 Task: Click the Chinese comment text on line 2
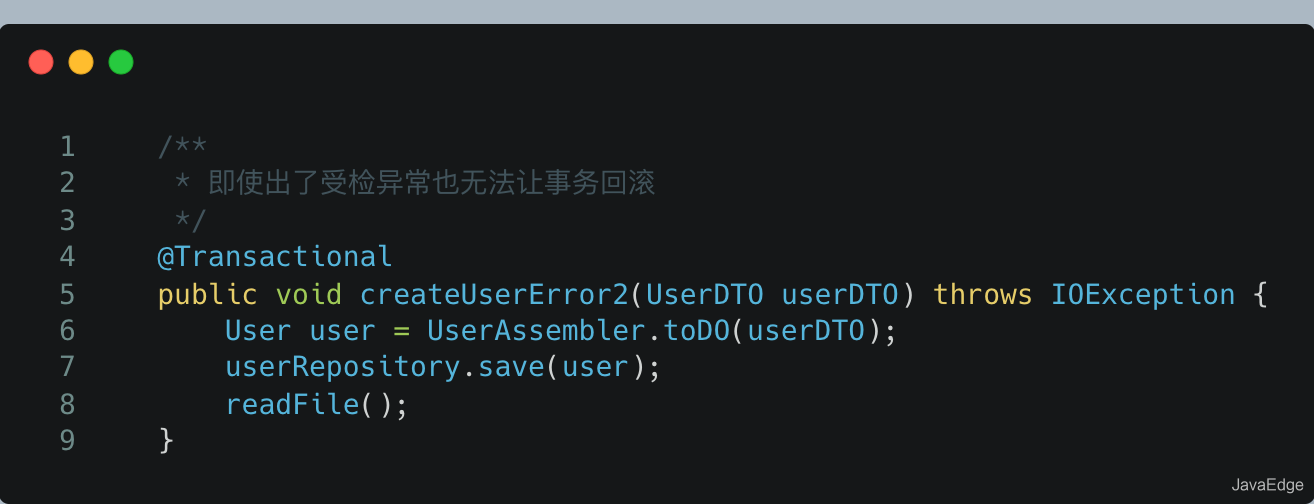coord(431,184)
